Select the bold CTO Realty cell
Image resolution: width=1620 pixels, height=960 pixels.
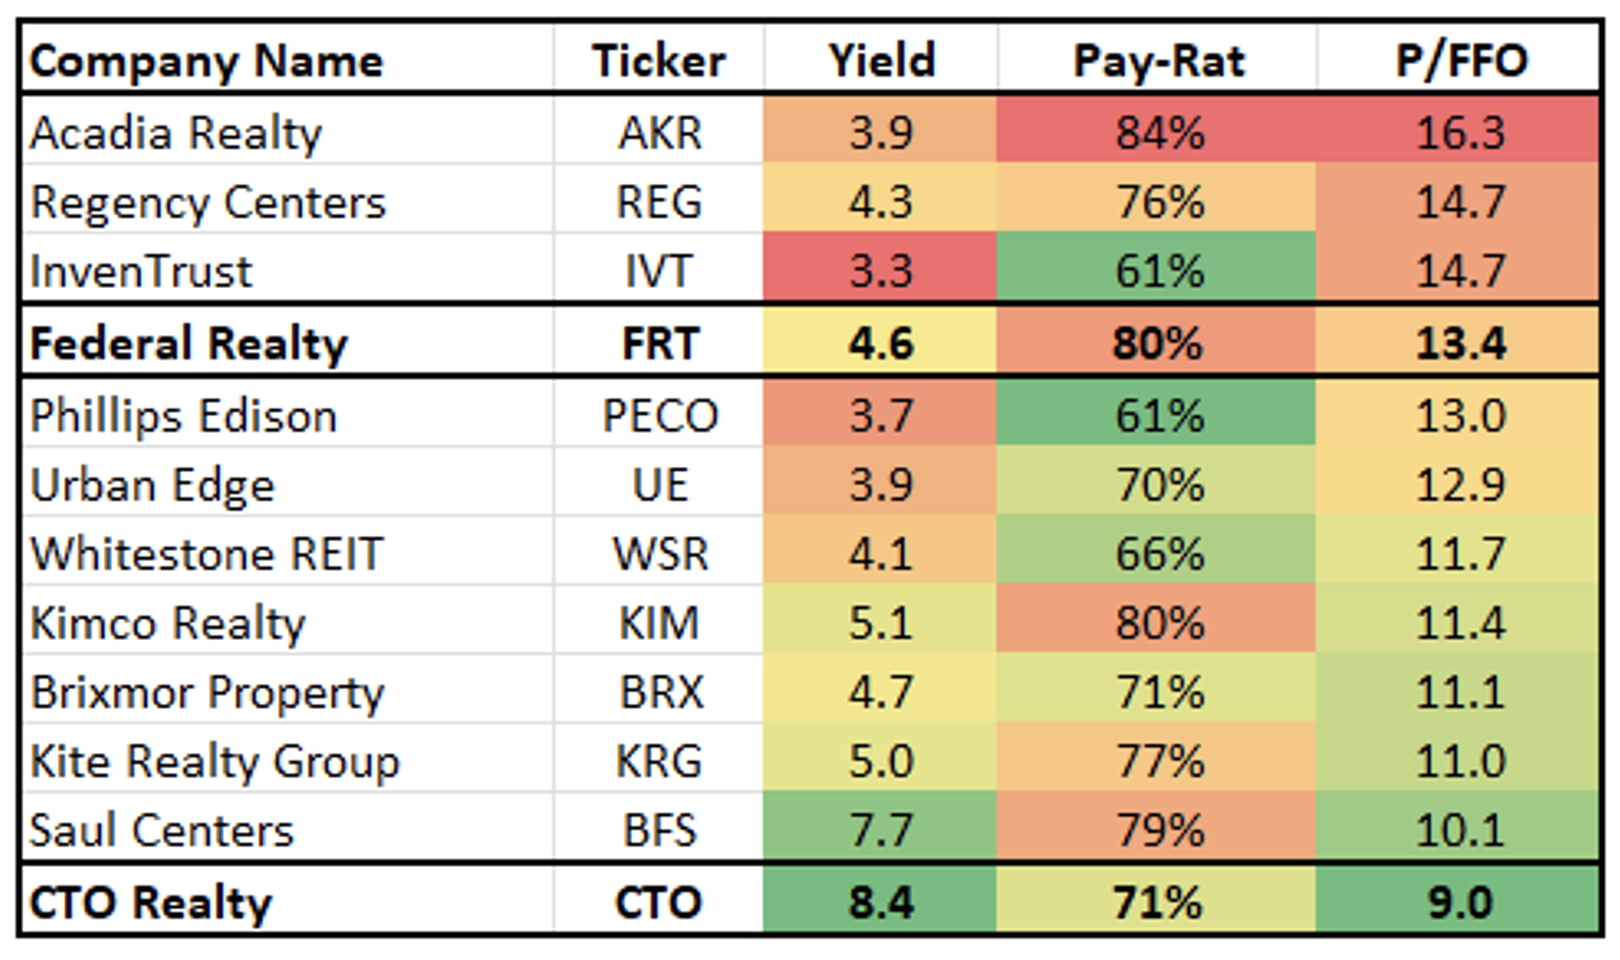[151, 903]
